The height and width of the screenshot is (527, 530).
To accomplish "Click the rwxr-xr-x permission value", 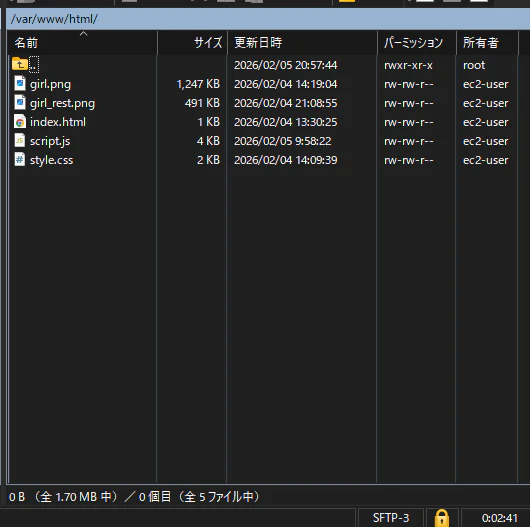I will (x=408, y=65).
